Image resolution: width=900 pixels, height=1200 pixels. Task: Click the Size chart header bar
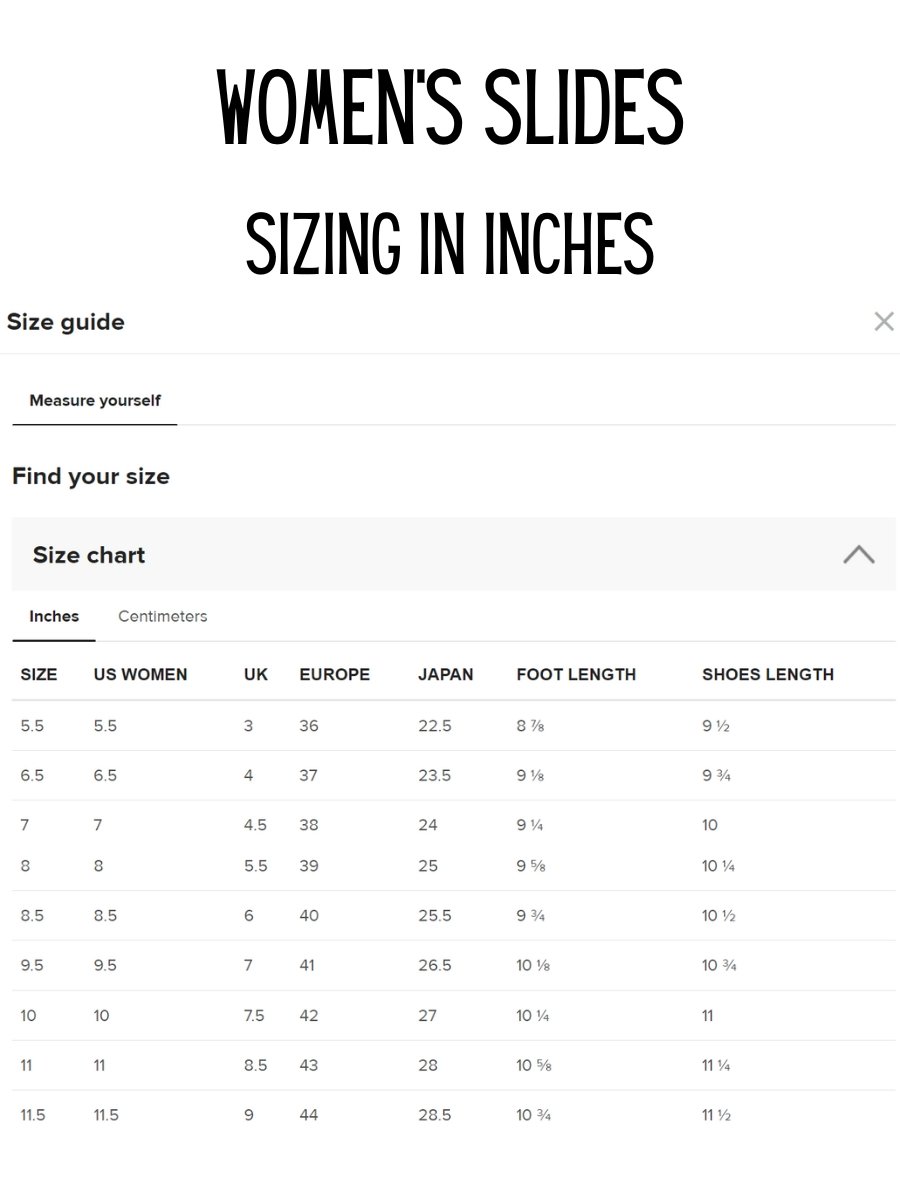coord(453,554)
